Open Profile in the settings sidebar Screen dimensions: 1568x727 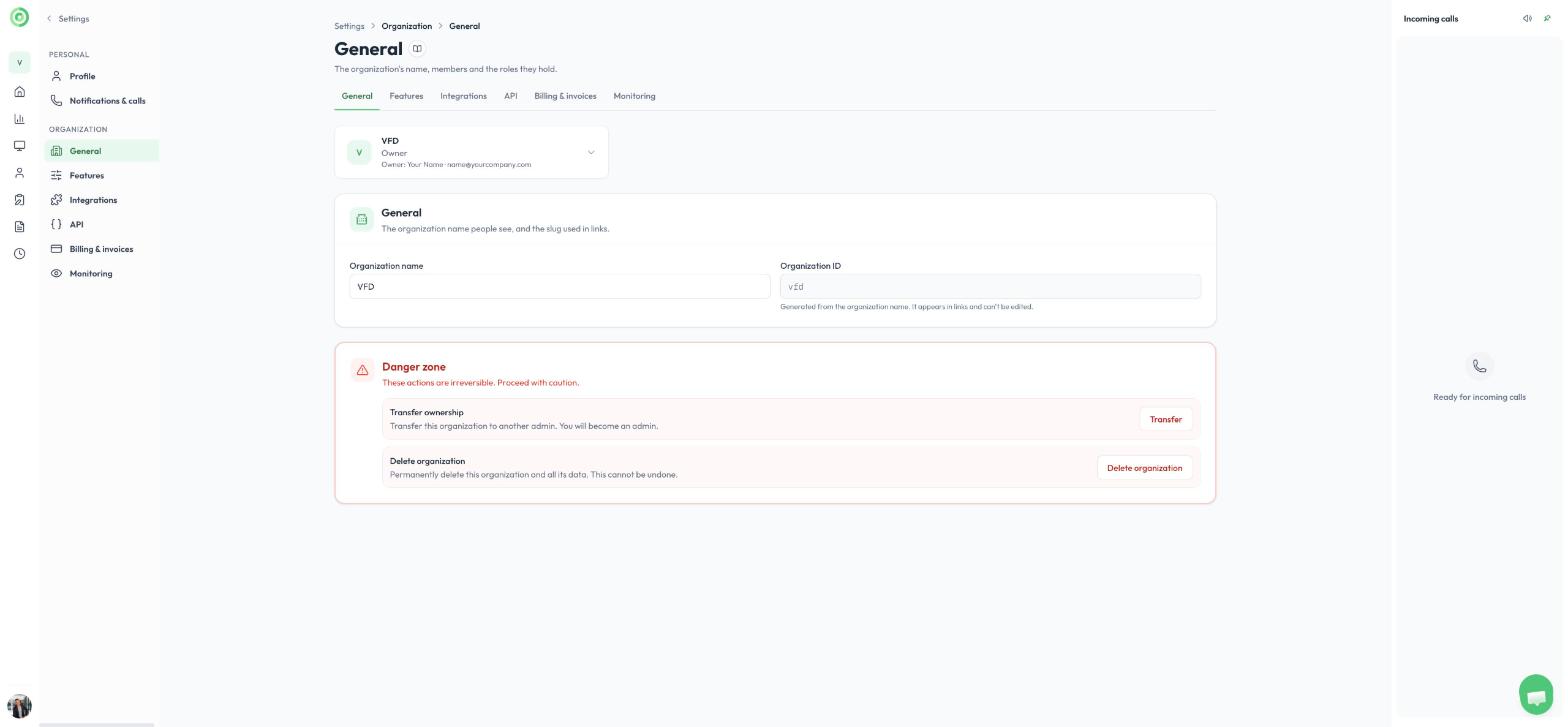(x=101, y=76)
